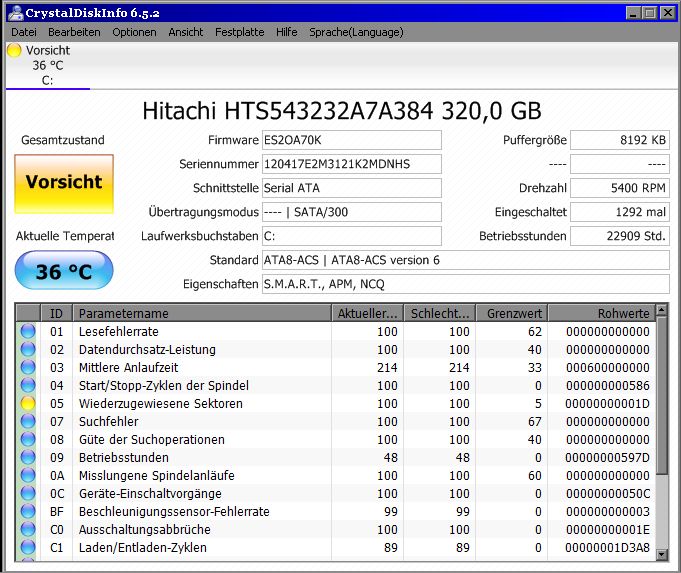
Task: Open the Sprache(Language) menu
Action: click(356, 32)
